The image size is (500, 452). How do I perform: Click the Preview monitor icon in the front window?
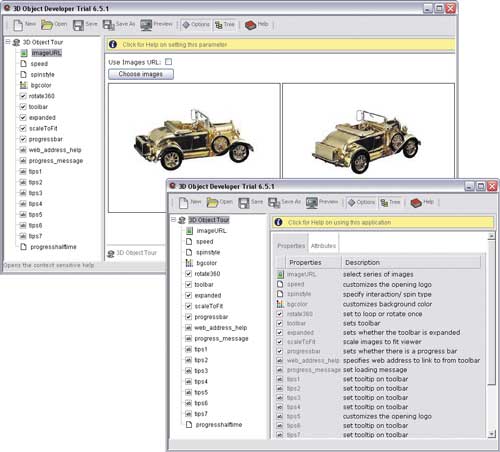312,203
